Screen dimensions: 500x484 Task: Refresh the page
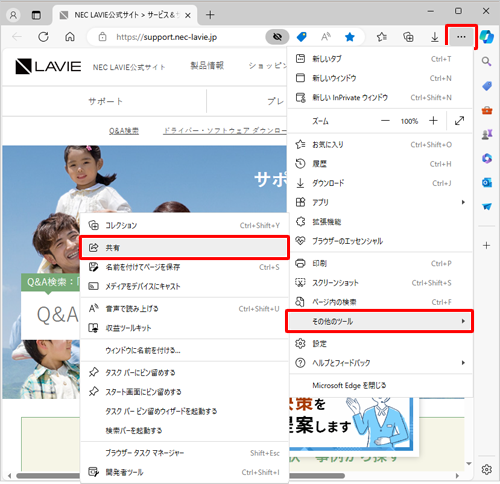(x=43, y=37)
